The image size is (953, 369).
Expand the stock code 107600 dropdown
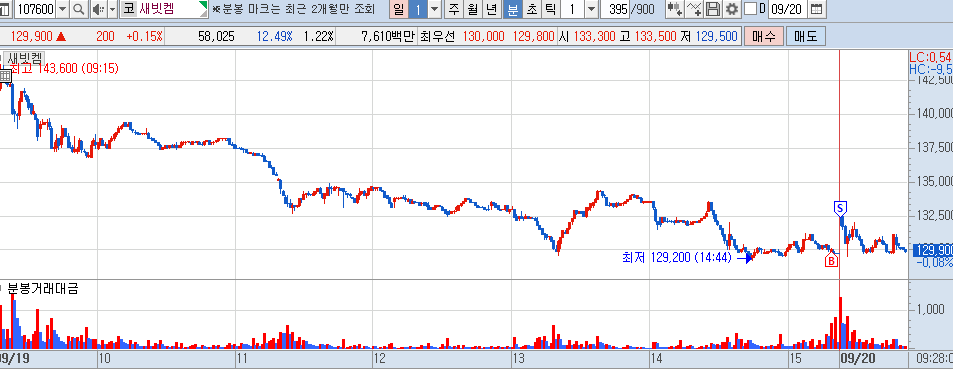point(63,9)
